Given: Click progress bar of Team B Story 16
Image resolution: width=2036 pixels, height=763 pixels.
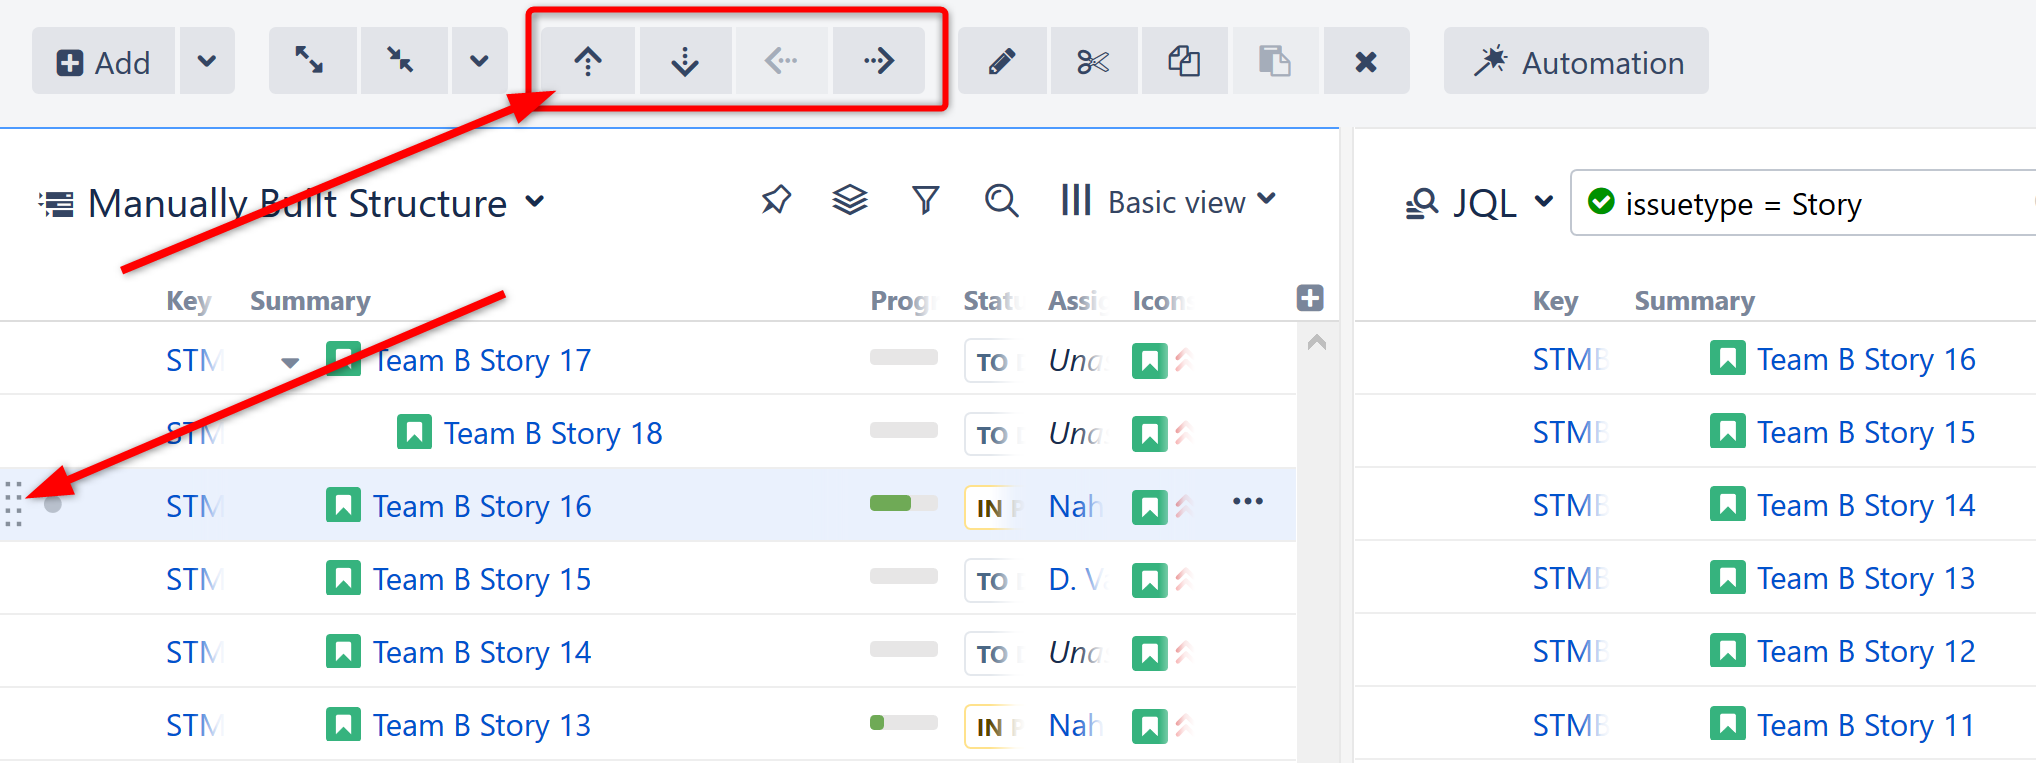Looking at the screenshot, I should 903,503.
